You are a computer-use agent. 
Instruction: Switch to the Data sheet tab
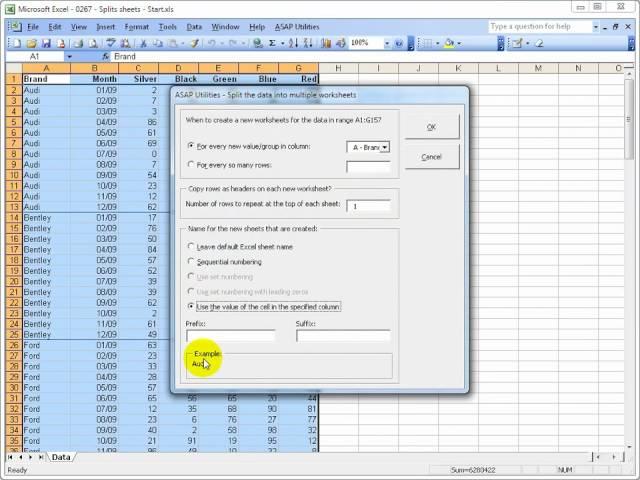[x=61, y=457]
